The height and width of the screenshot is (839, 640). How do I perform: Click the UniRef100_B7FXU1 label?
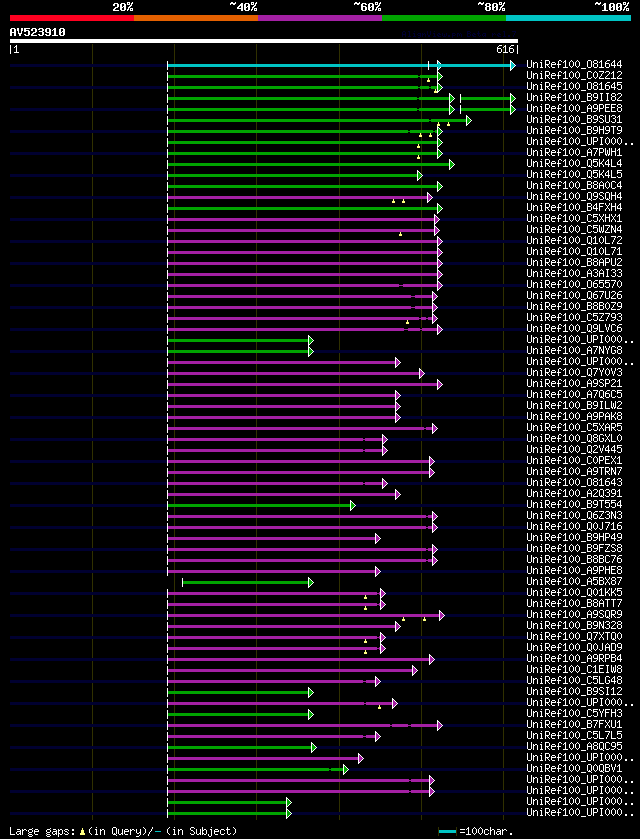(x=574, y=723)
